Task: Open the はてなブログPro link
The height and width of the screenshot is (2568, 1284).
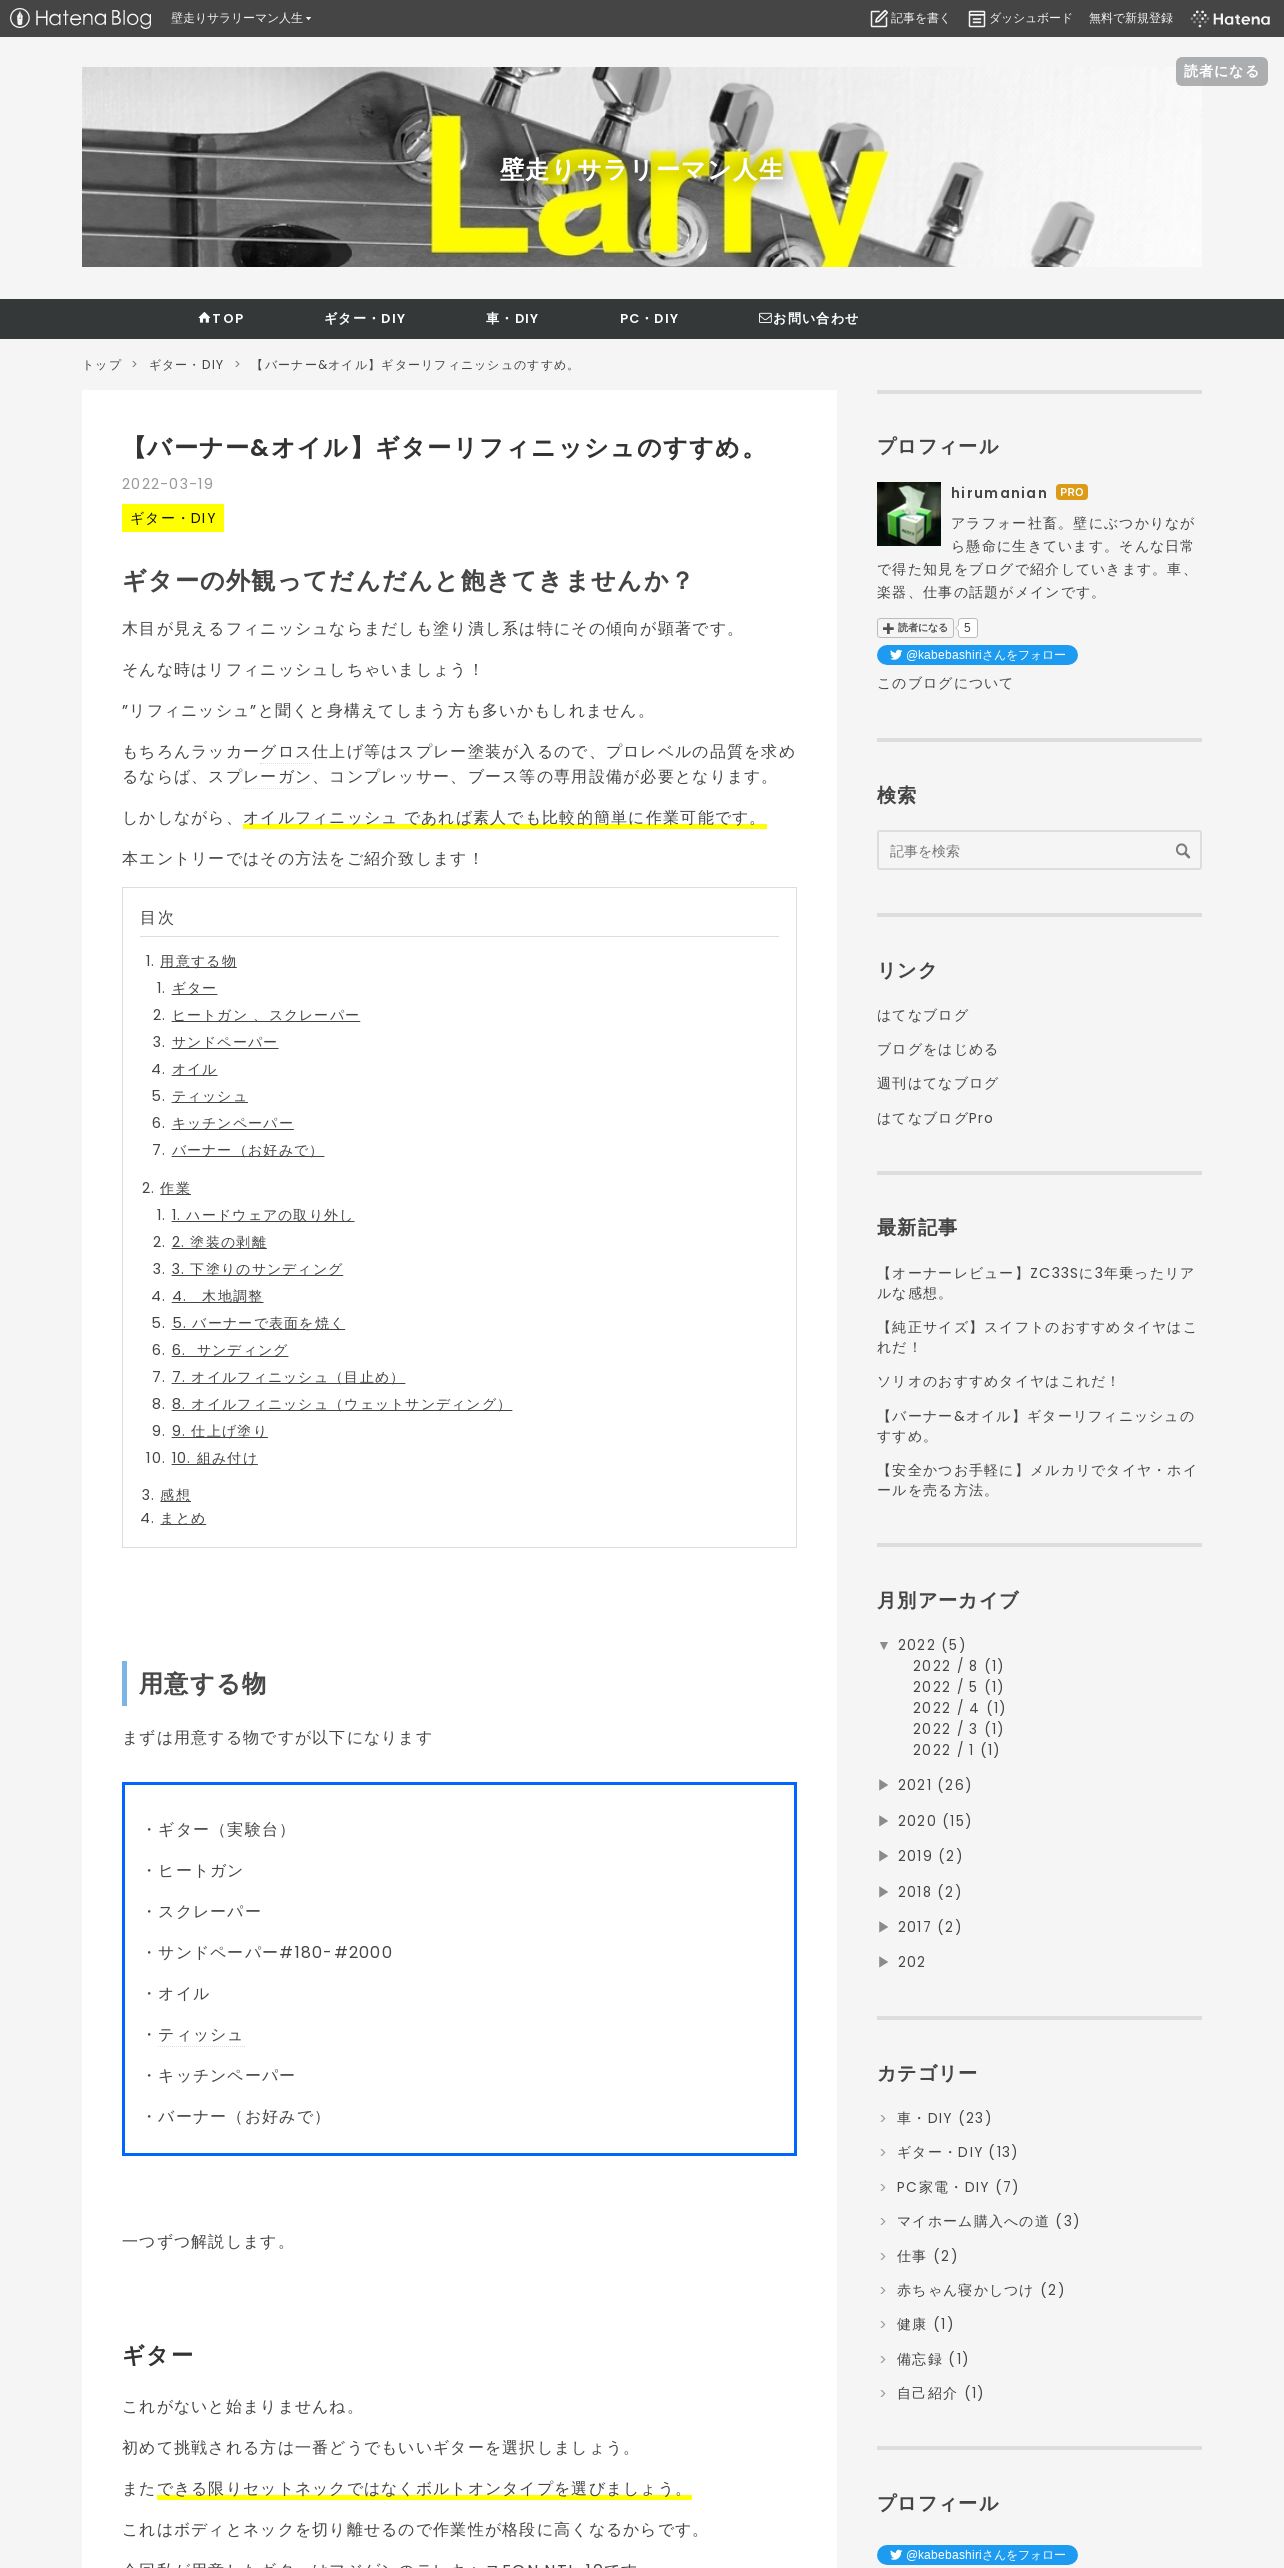Action: (935, 1119)
